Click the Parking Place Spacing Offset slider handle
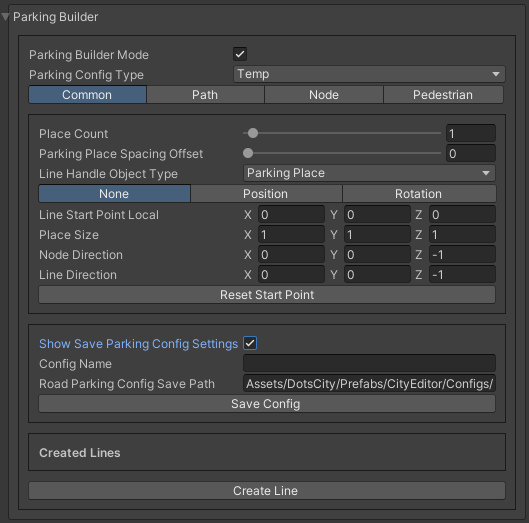 248,153
